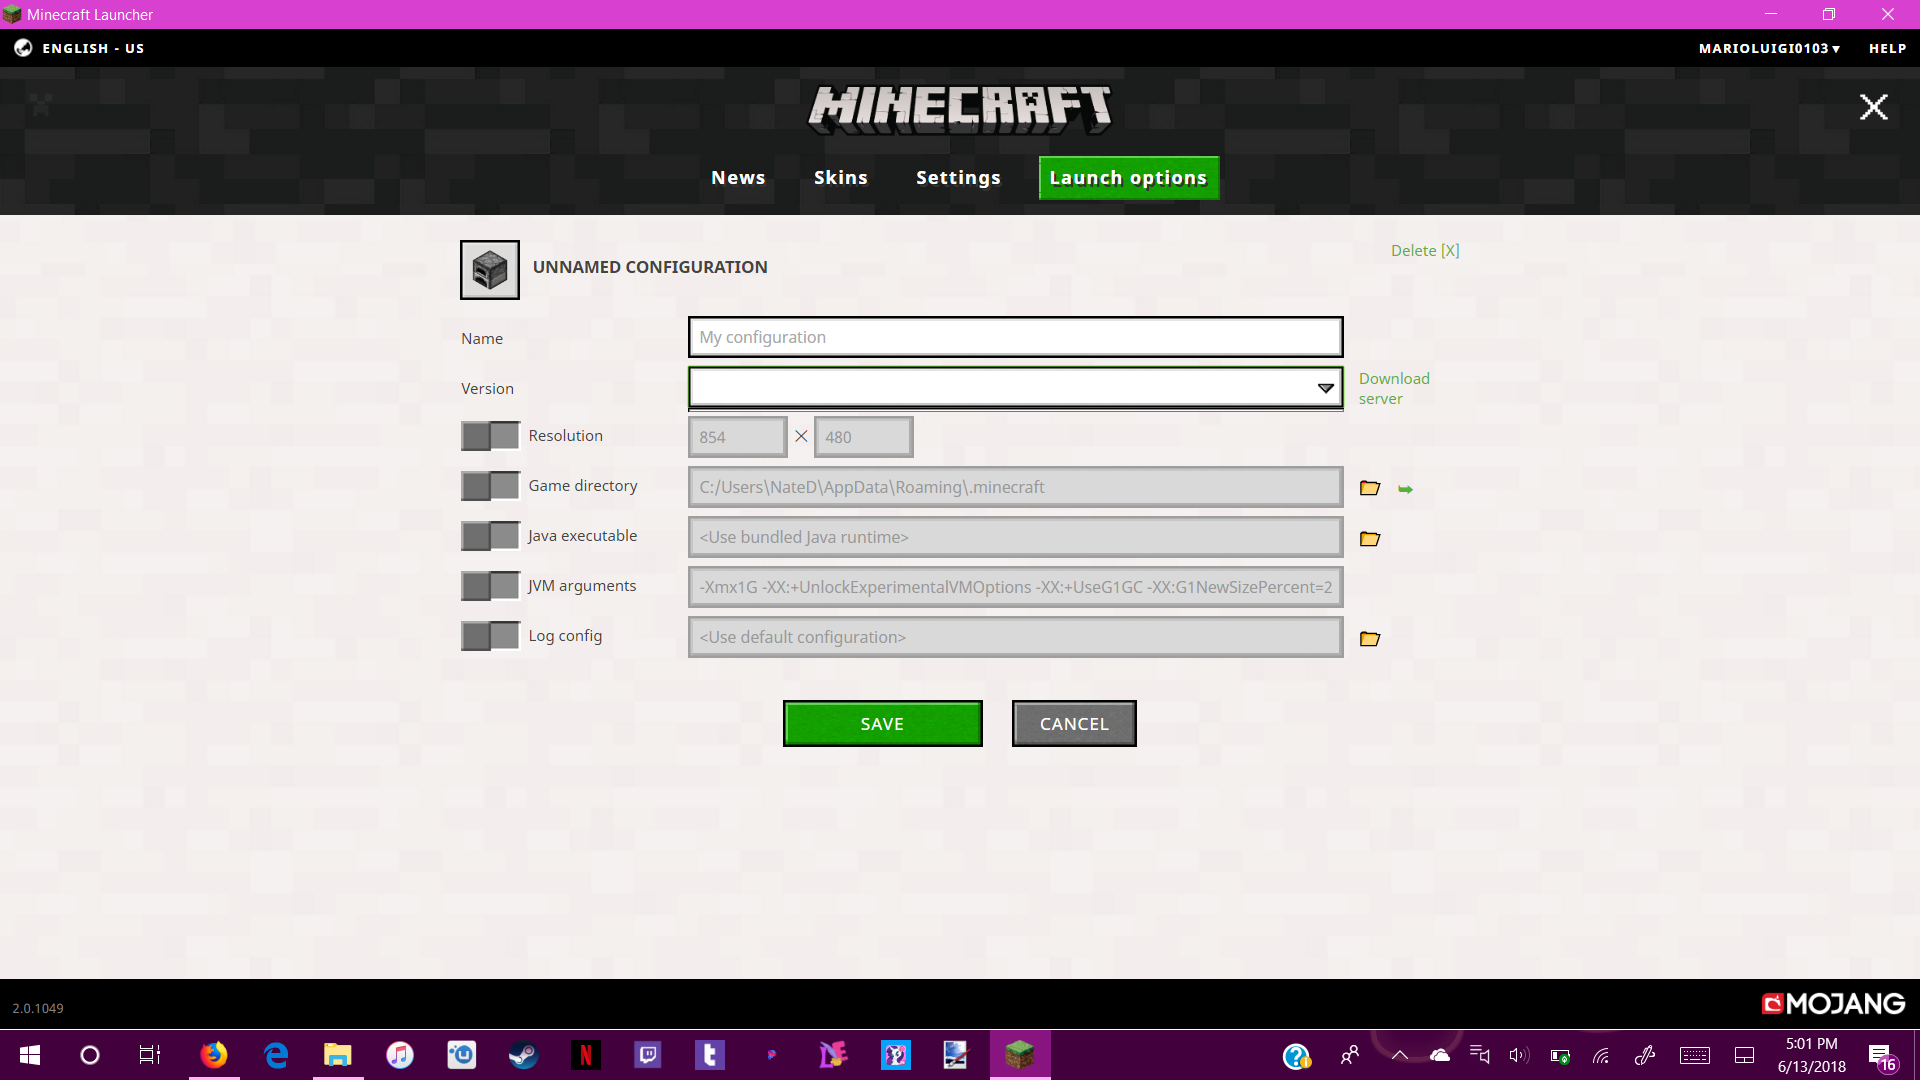The height and width of the screenshot is (1080, 1920).
Task: Open the MARIOLUIGI0103 account dropdown
Action: [1769, 48]
